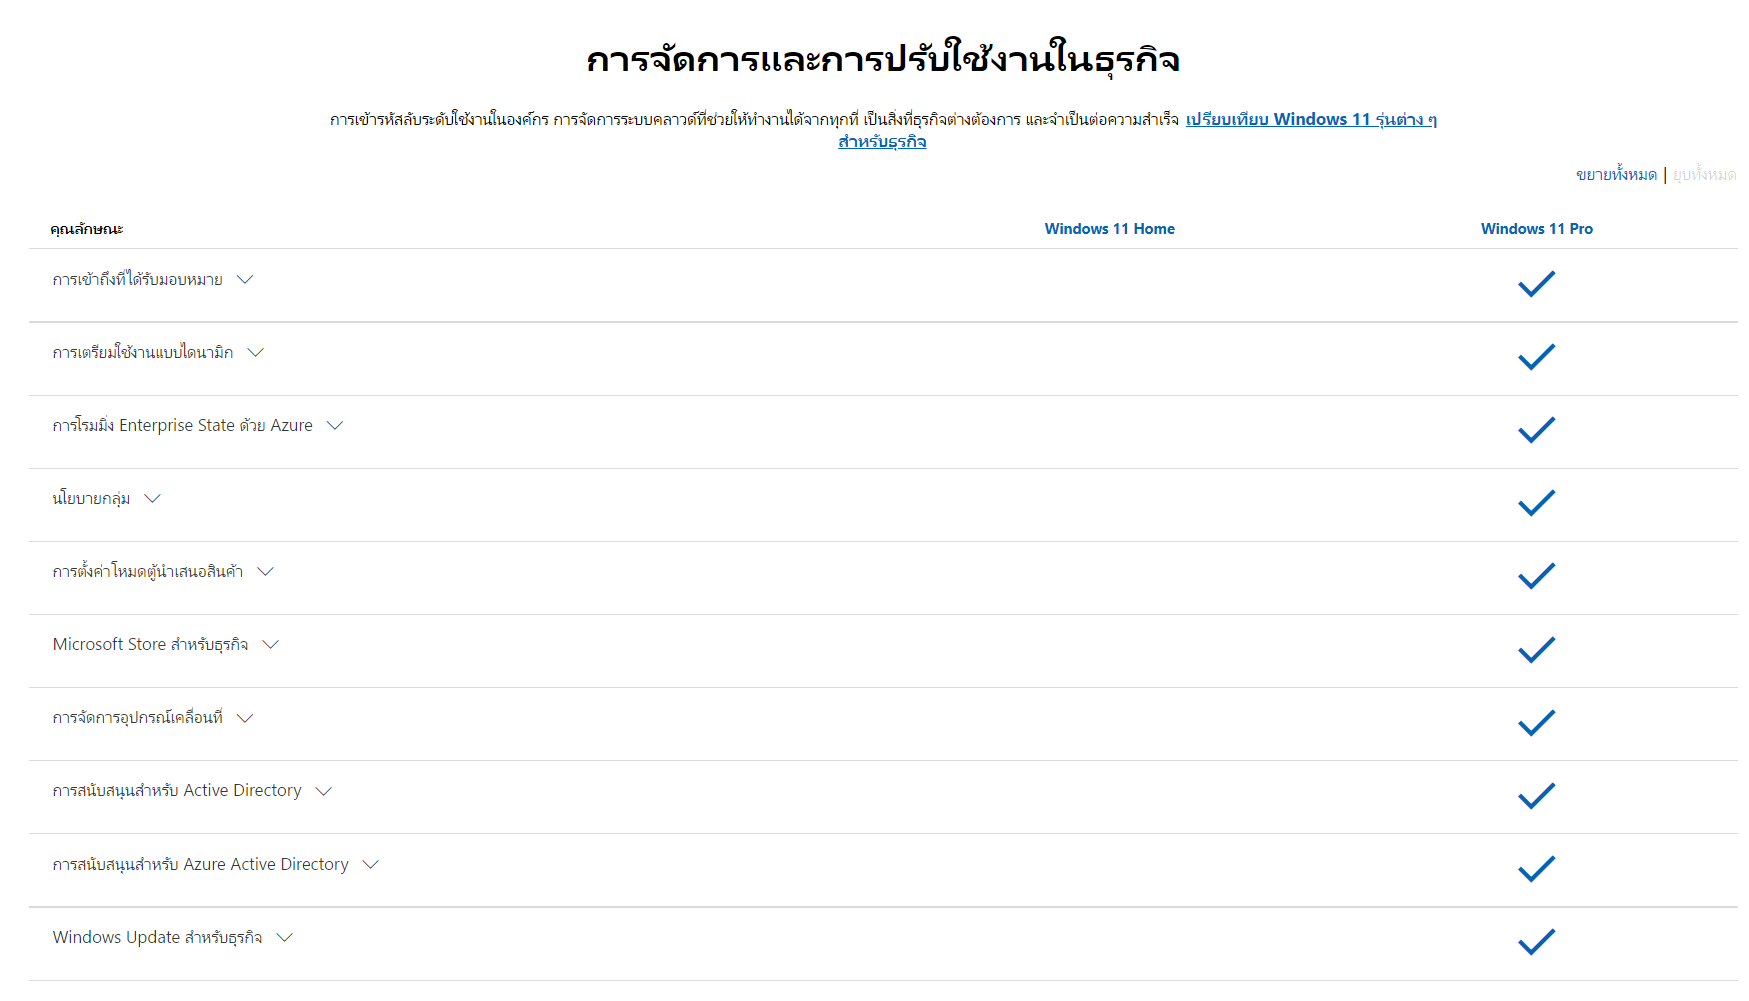
Task: Click the Pro checkmark for Windows Update row
Action: coord(1536,942)
